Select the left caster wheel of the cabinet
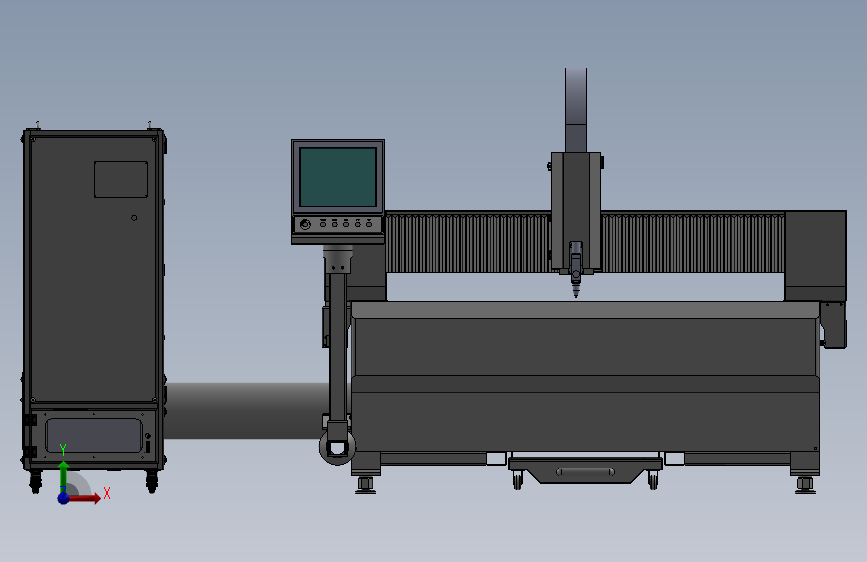This screenshot has height=562, width=867. coord(35,482)
